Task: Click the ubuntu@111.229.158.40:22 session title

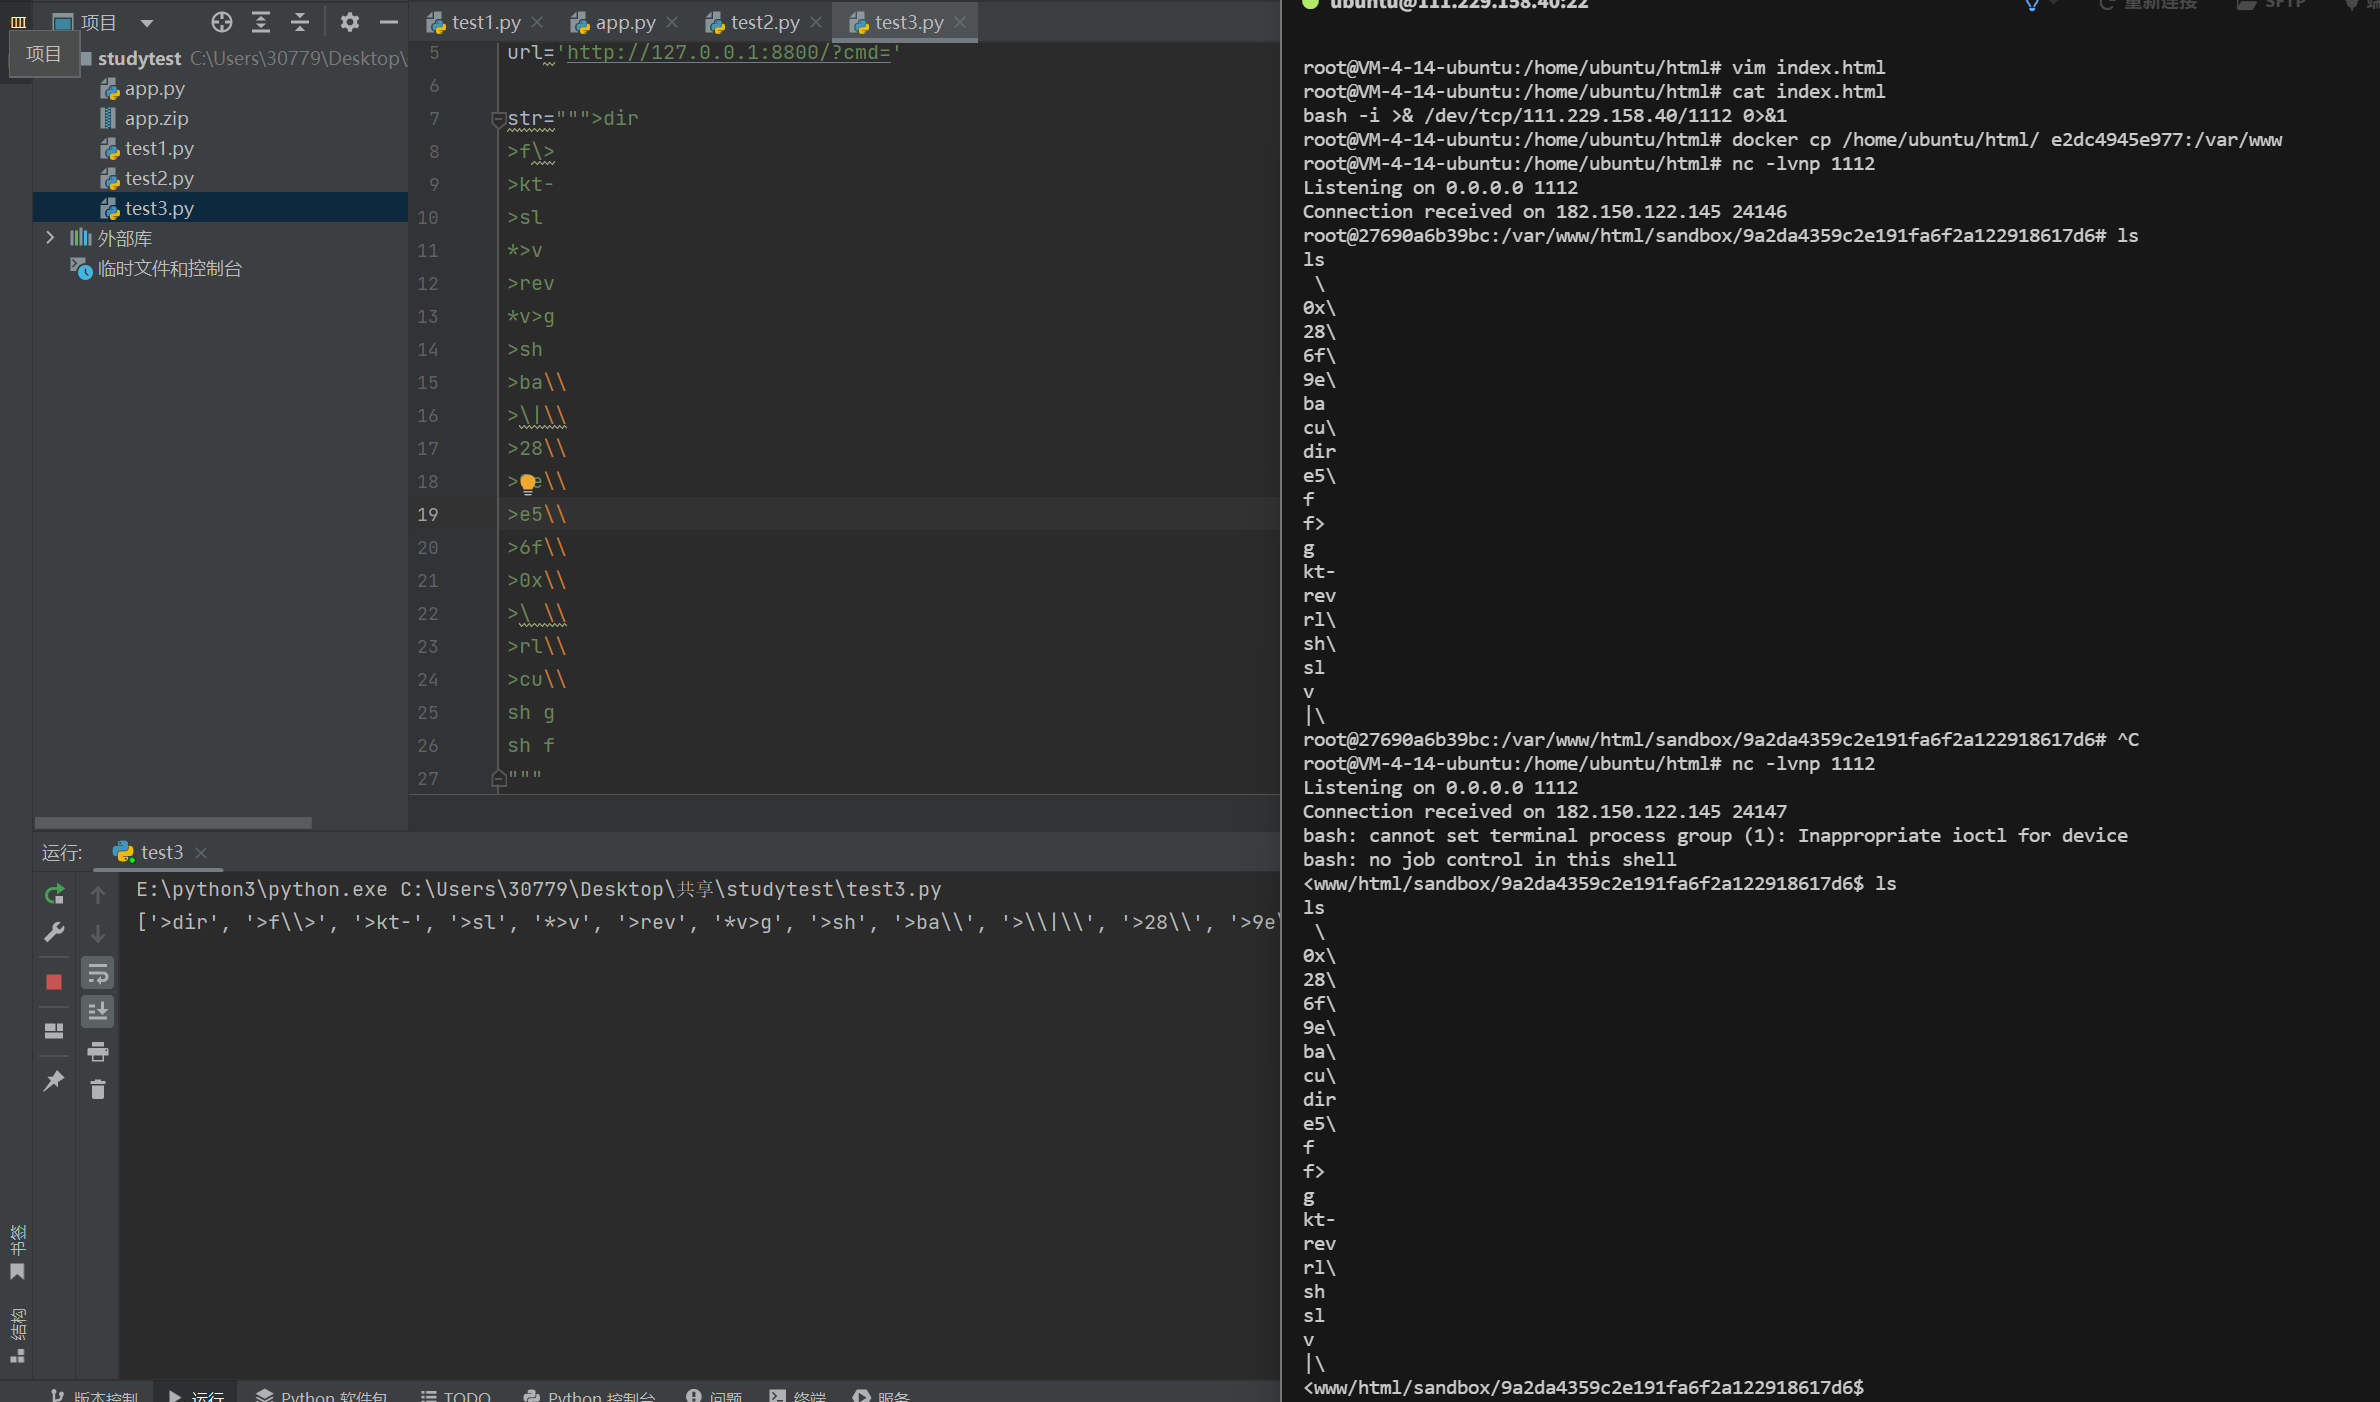Action: (1459, 5)
